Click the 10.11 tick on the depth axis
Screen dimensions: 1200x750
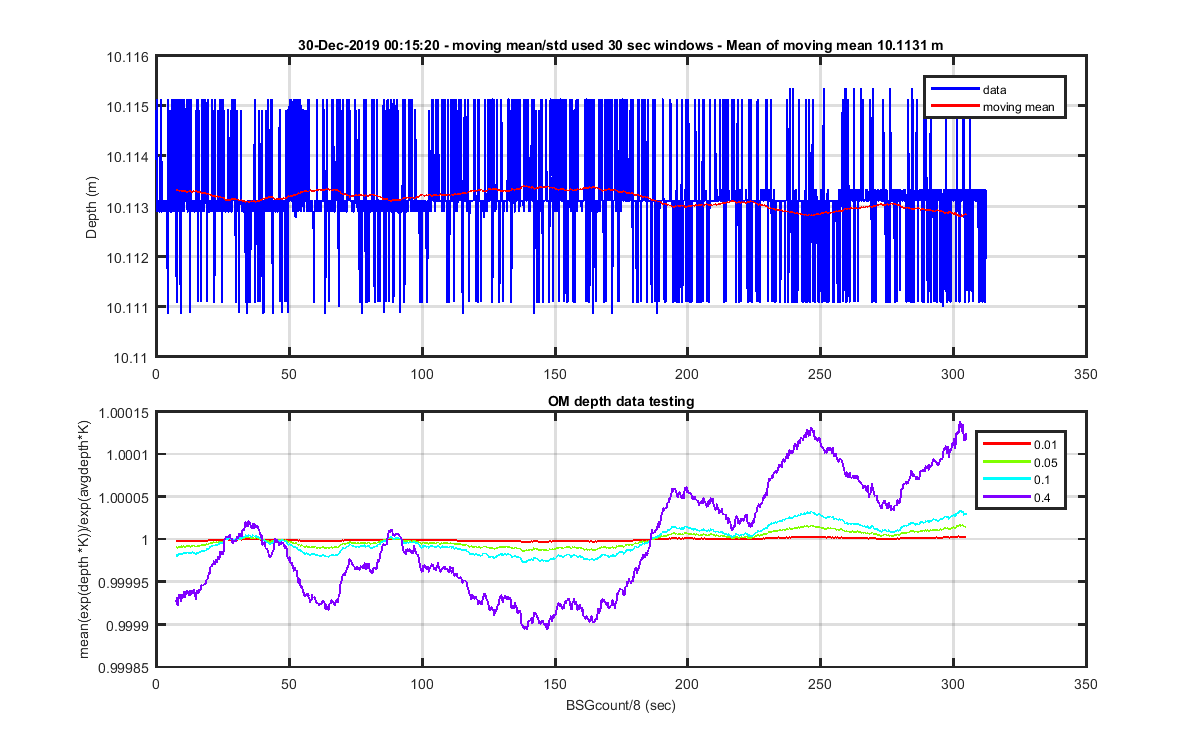133,357
